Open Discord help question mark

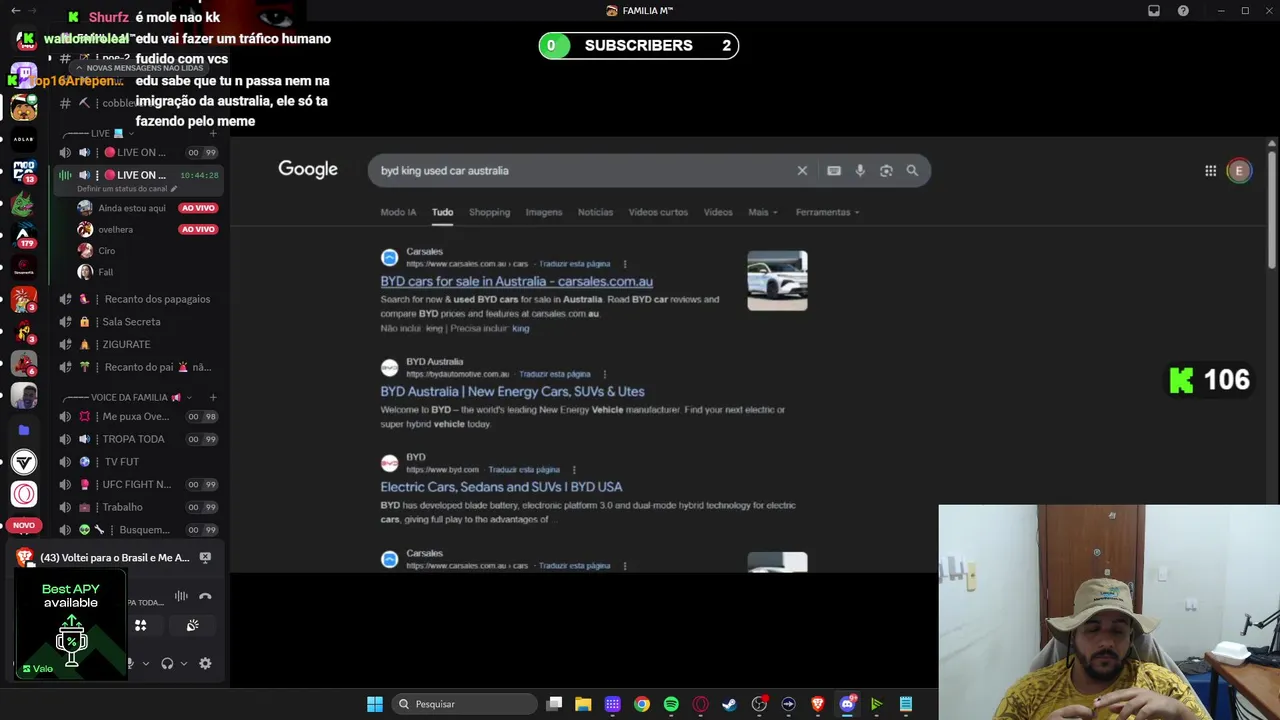point(1184,11)
